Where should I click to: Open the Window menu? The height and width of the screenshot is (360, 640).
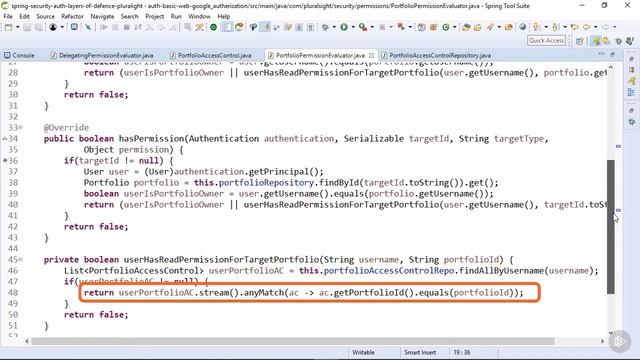[199, 16]
